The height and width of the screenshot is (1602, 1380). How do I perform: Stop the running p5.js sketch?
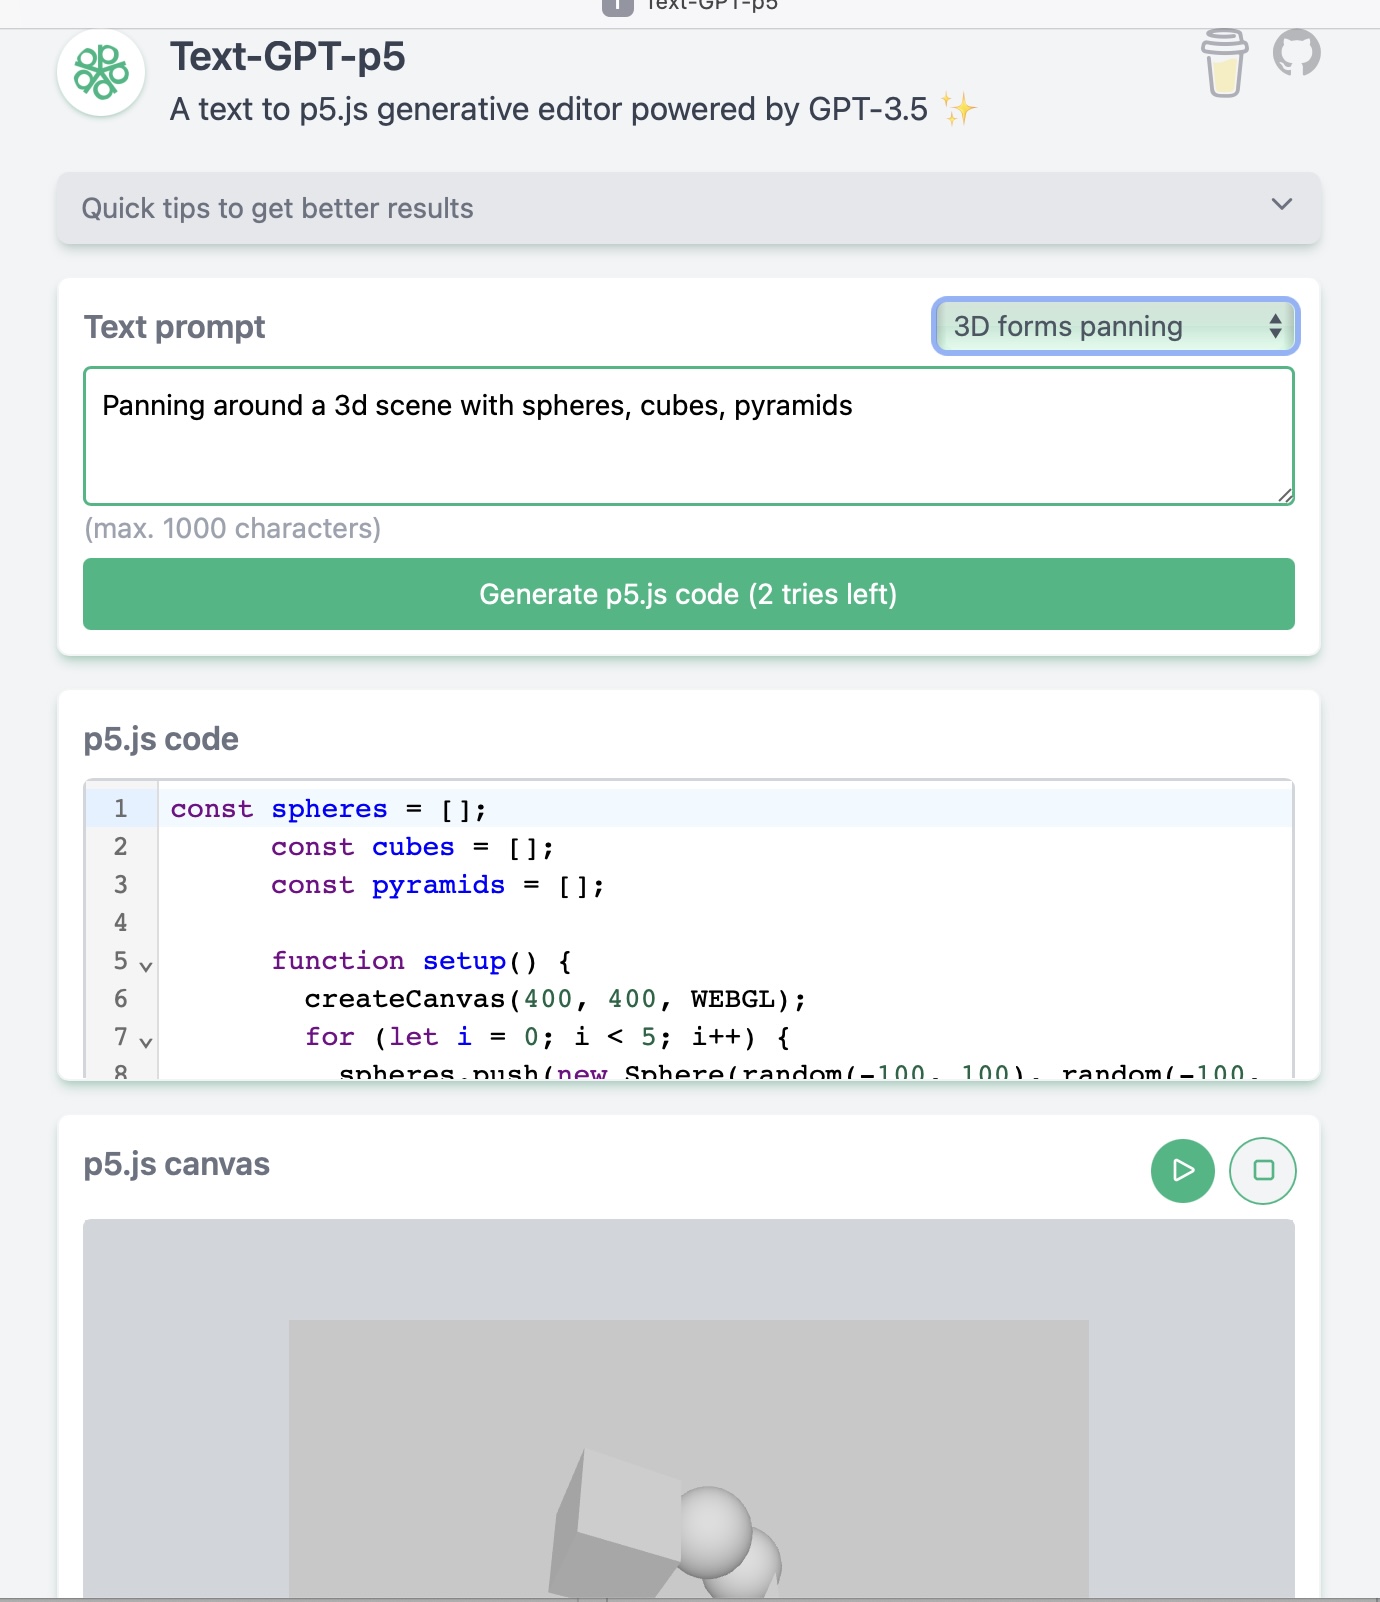[1263, 1170]
